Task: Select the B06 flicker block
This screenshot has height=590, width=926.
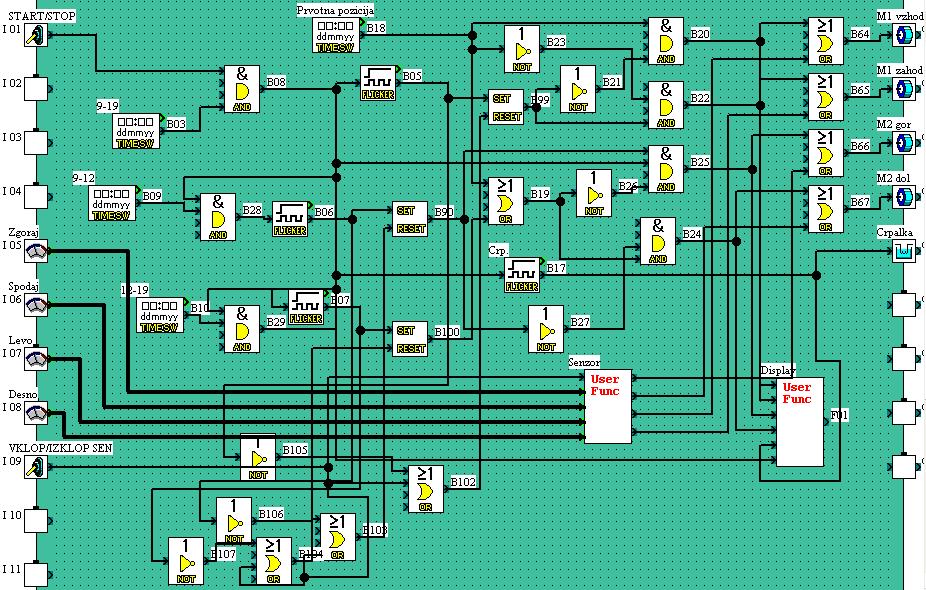Action: (x=290, y=219)
